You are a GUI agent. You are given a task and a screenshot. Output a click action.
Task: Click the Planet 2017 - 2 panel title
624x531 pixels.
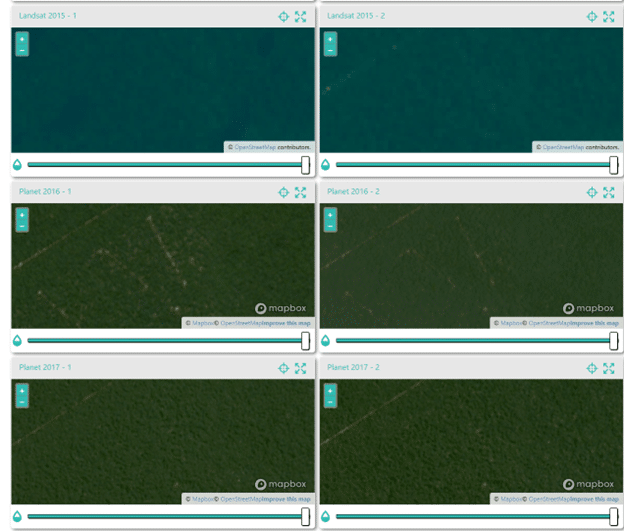[x=353, y=368]
